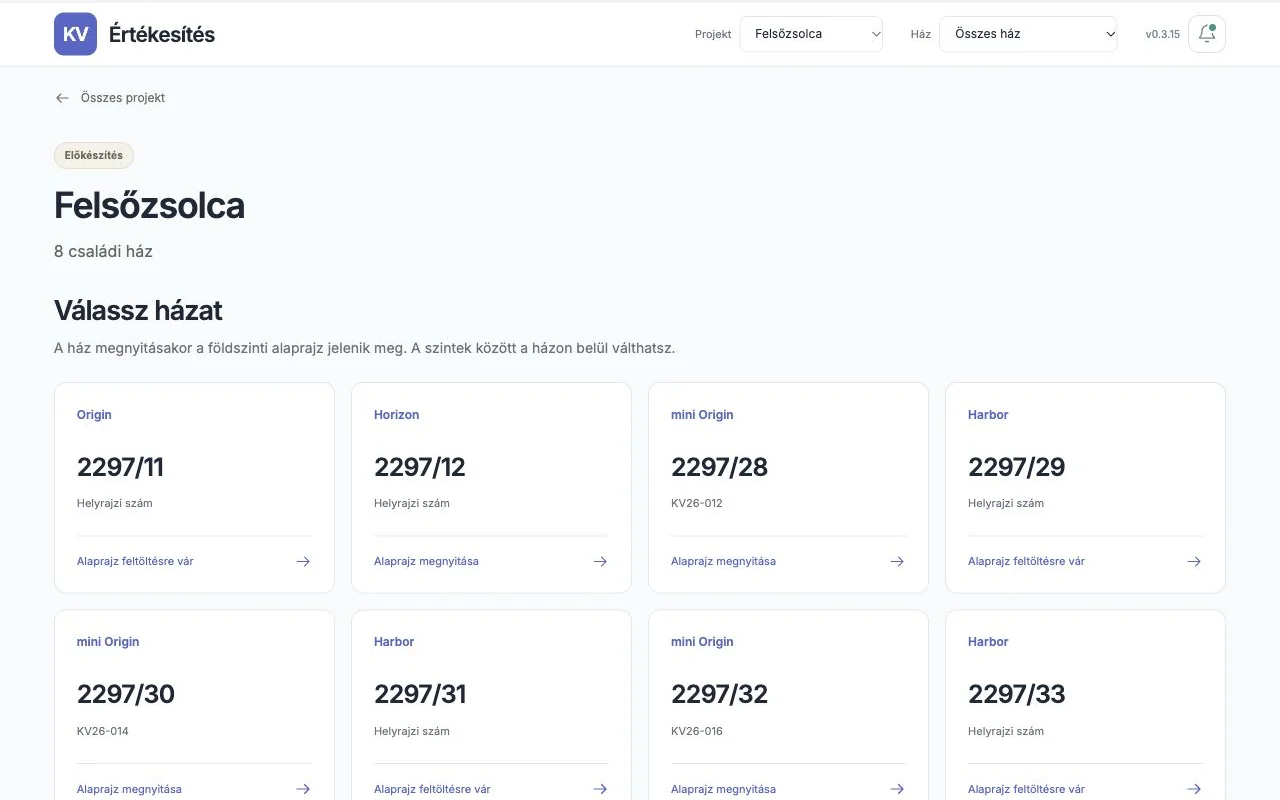Select the house number 2297/32
1280x800 pixels.
(x=719, y=694)
